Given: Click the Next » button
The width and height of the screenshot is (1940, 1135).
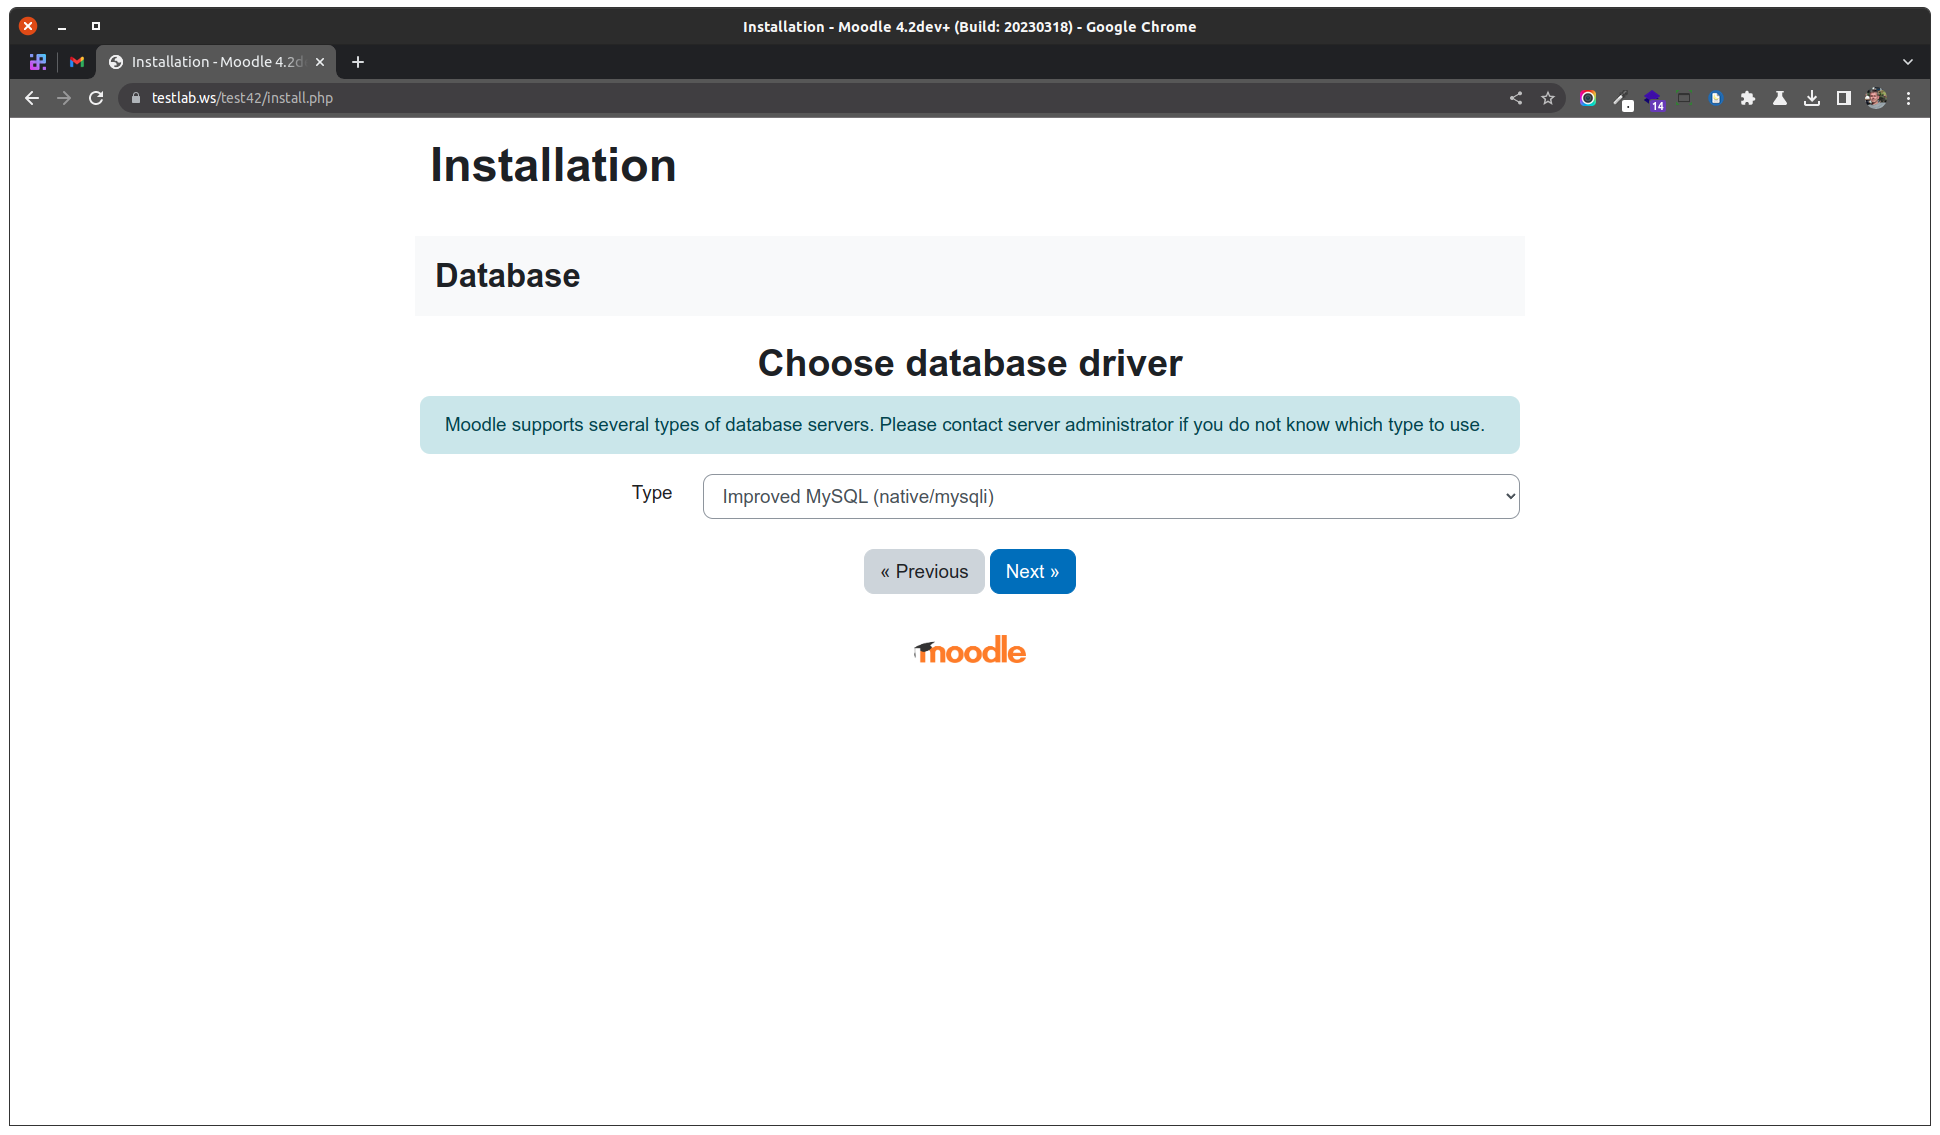Looking at the screenshot, I should 1032,571.
